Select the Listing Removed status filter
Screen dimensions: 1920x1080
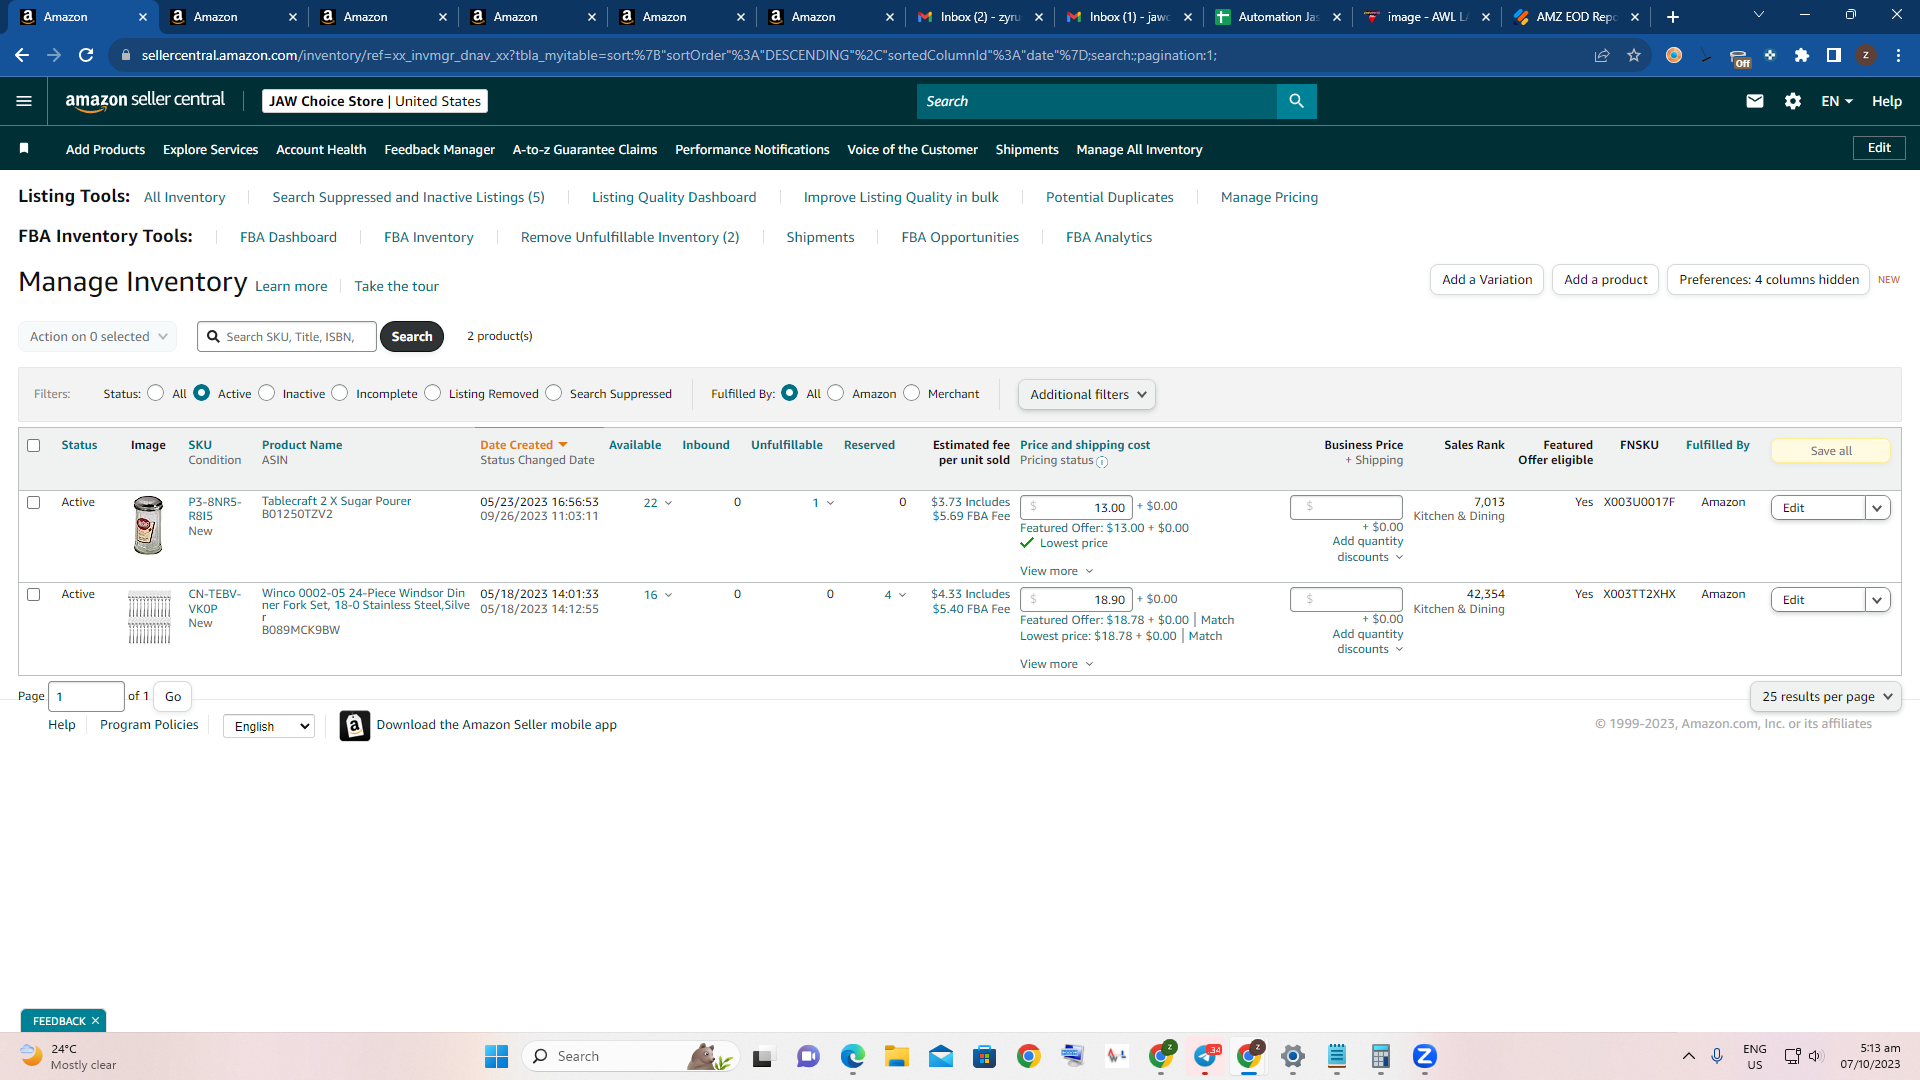433,393
